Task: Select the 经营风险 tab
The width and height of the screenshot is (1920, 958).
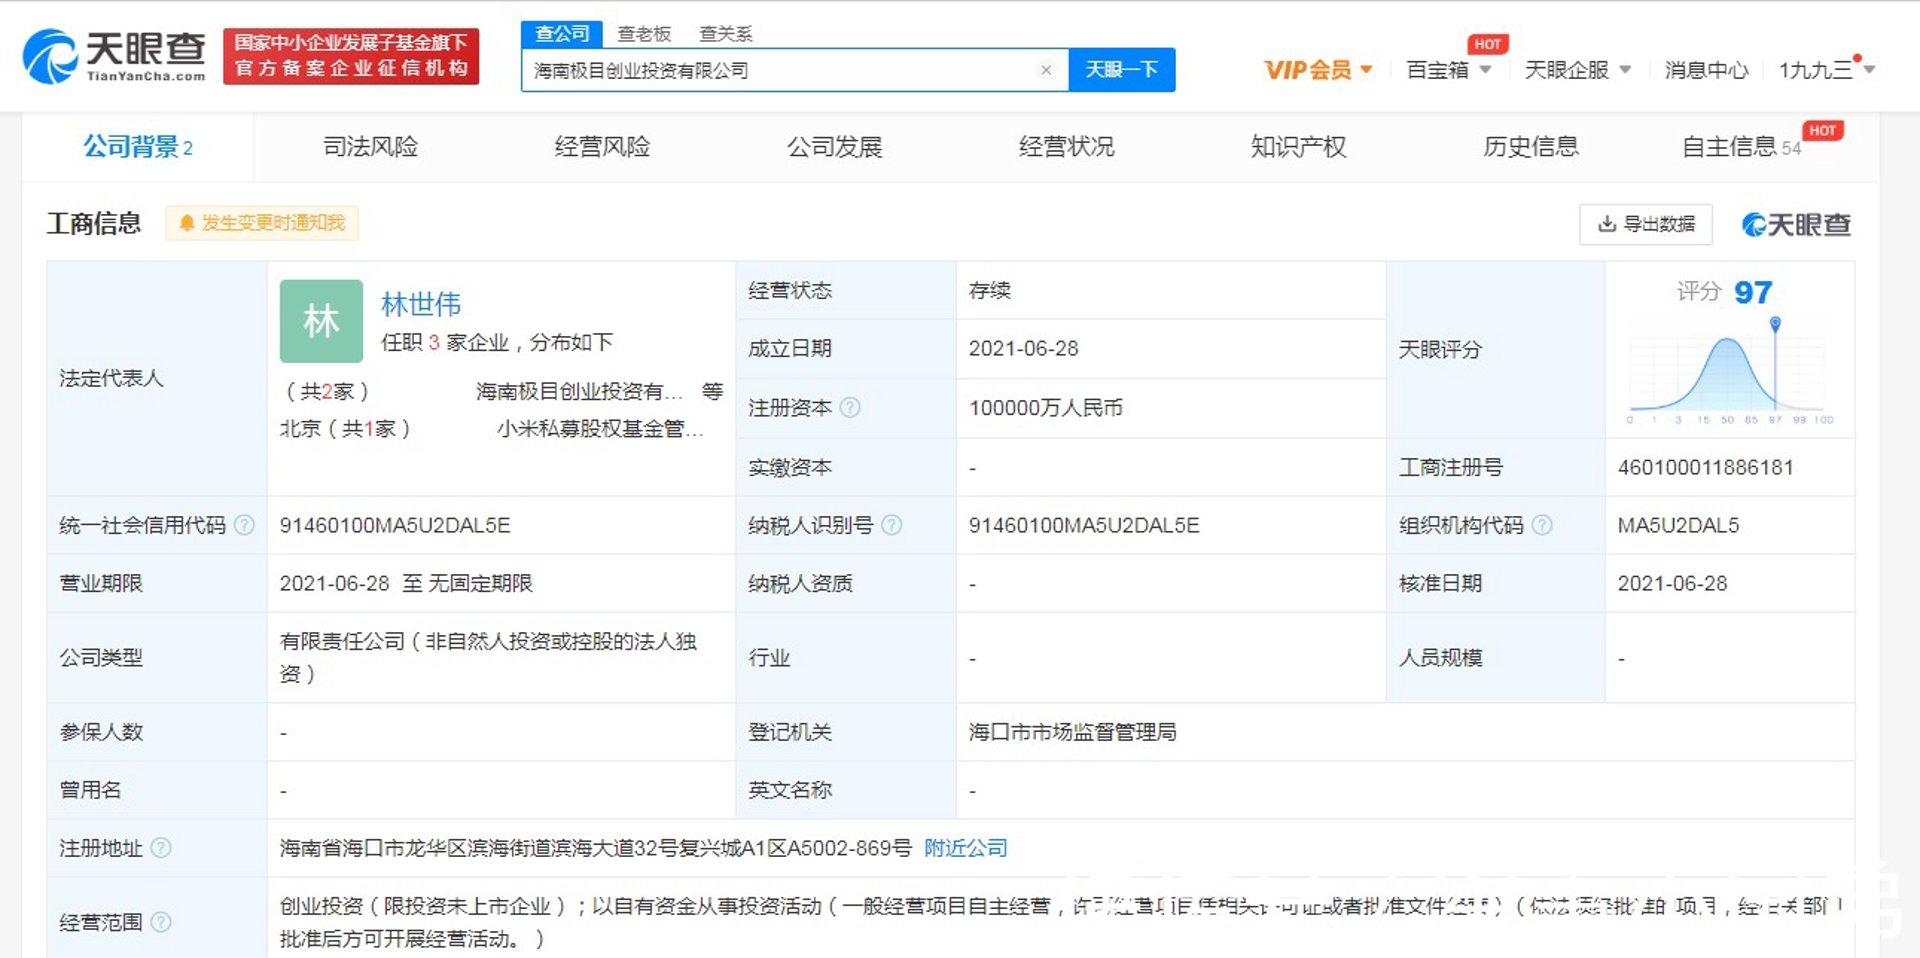Action: click(x=602, y=147)
